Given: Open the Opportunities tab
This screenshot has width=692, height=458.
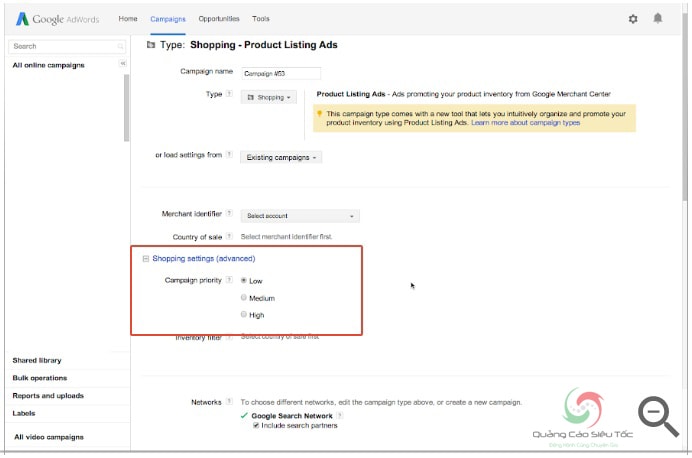Looking at the screenshot, I should tap(219, 19).
